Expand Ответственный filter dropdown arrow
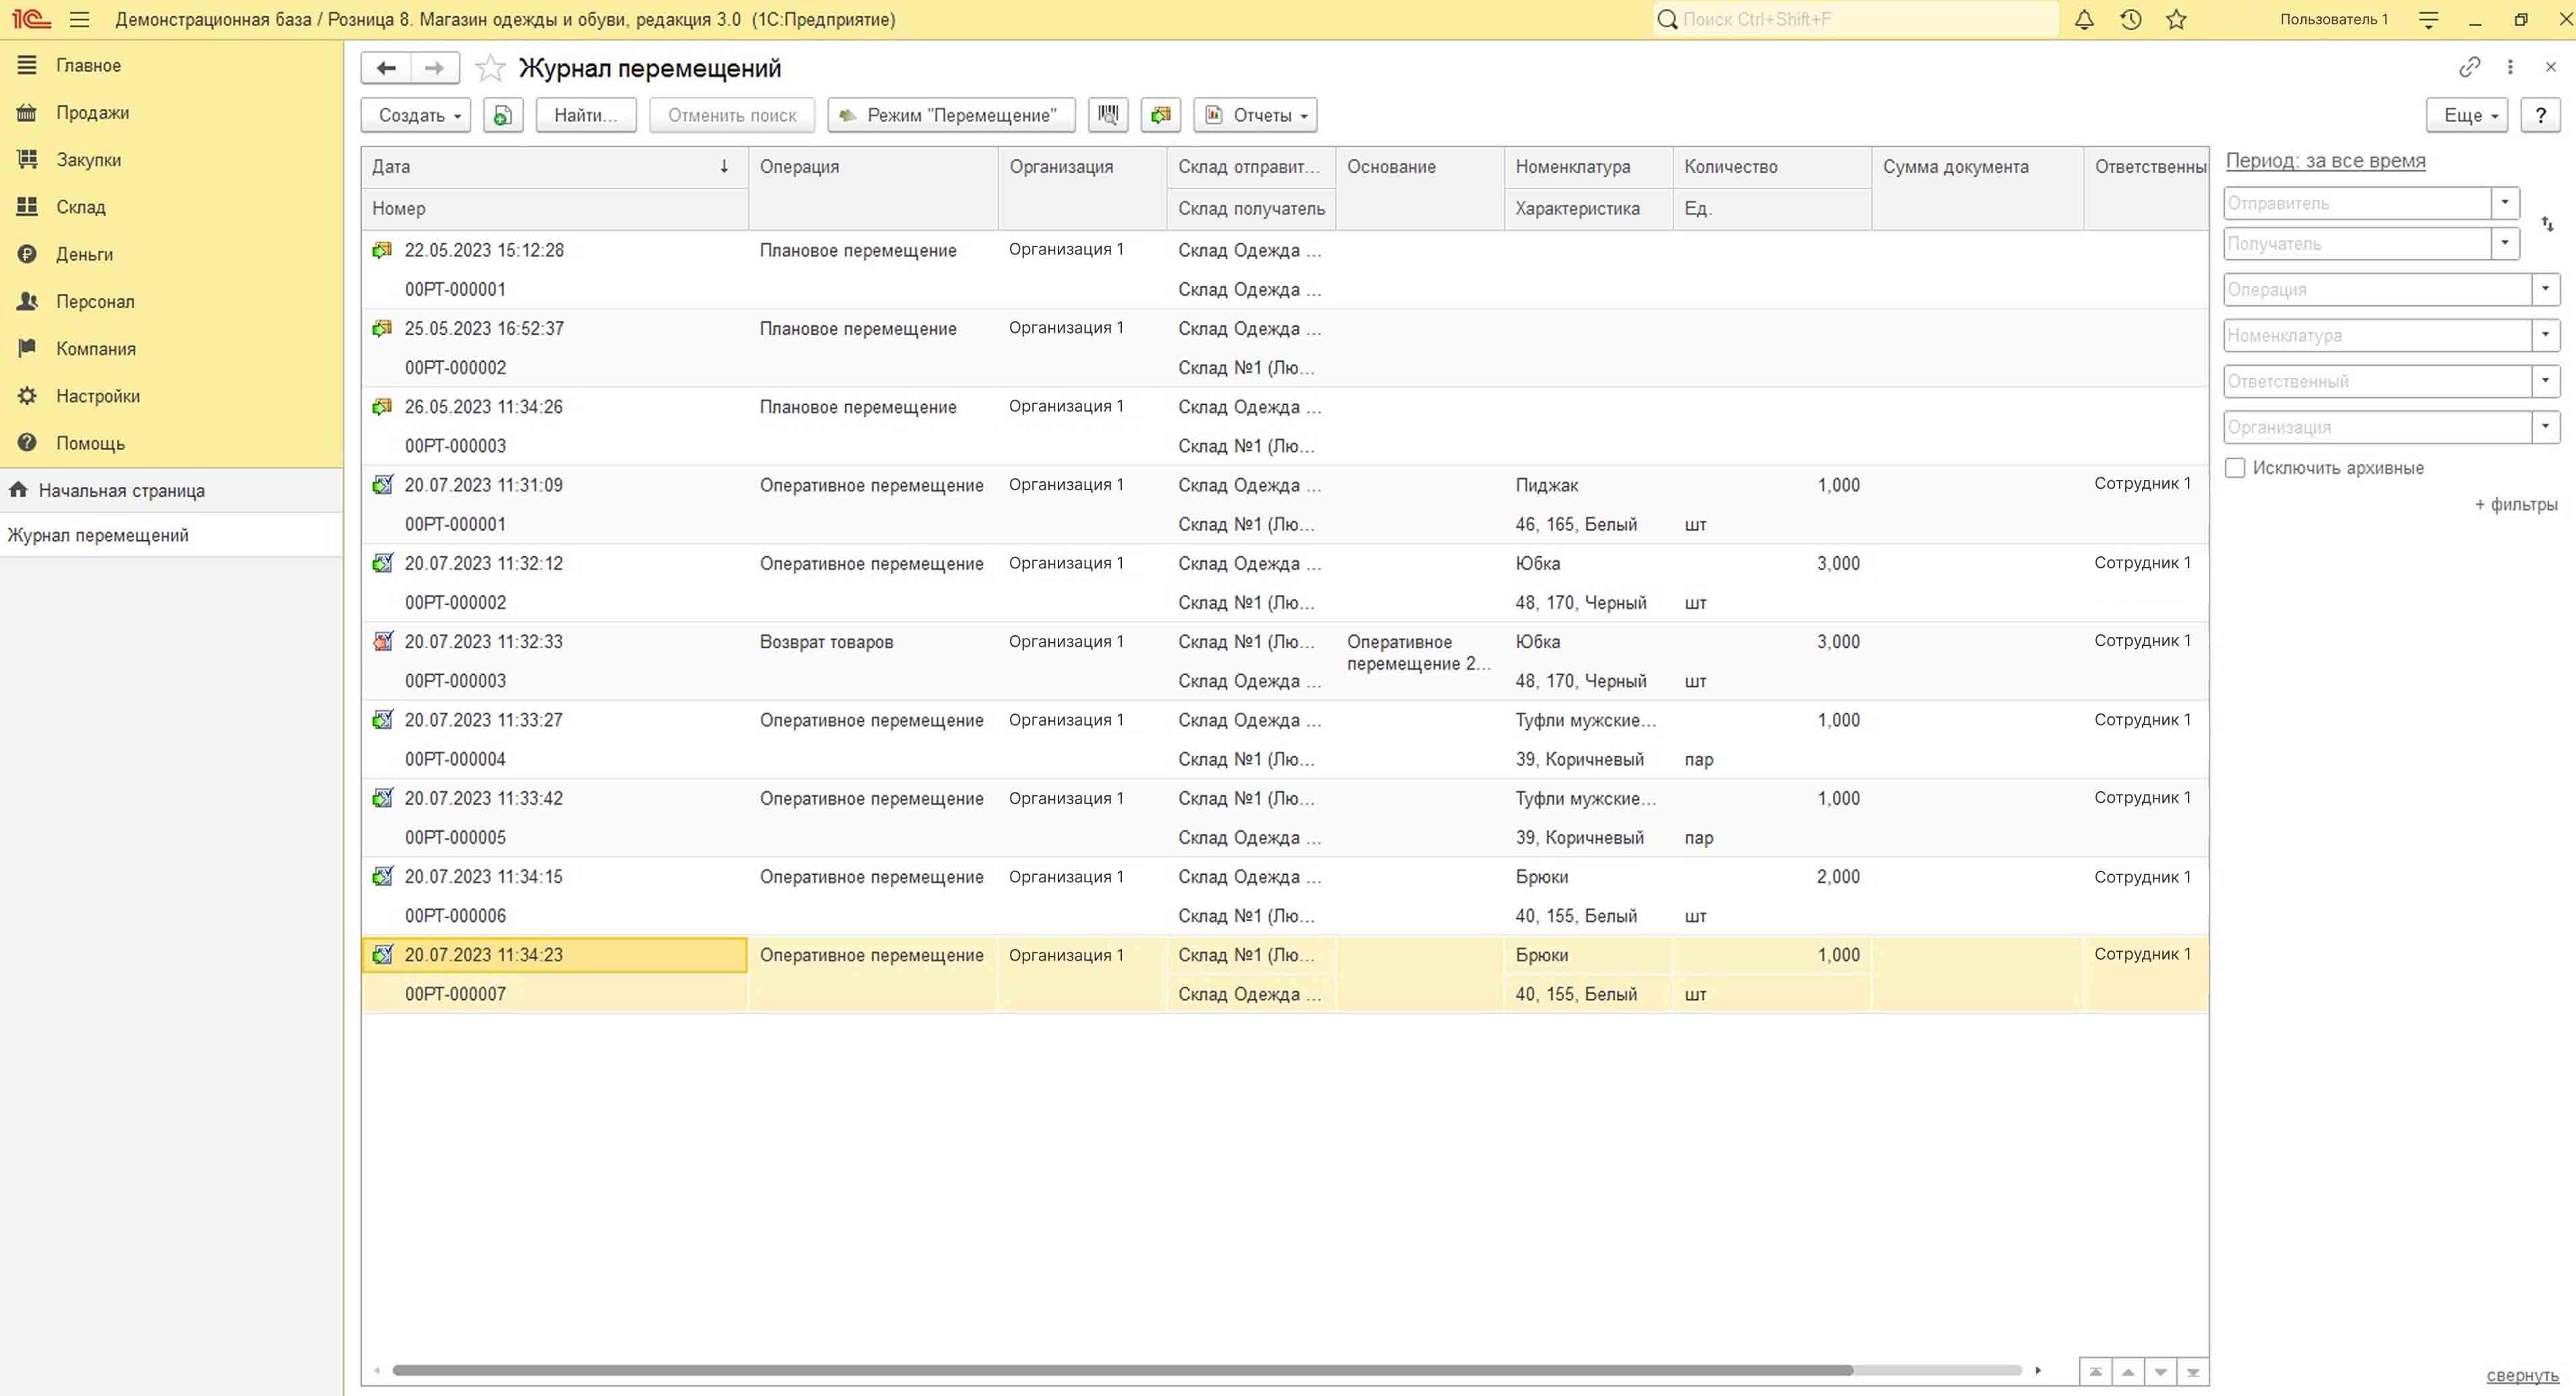Image resolution: width=2576 pixels, height=1396 pixels. click(x=2545, y=381)
